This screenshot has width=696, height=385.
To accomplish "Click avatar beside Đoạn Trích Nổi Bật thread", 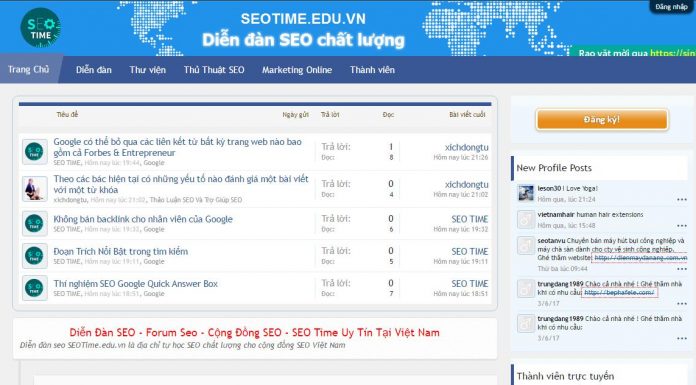I will [x=34, y=255].
